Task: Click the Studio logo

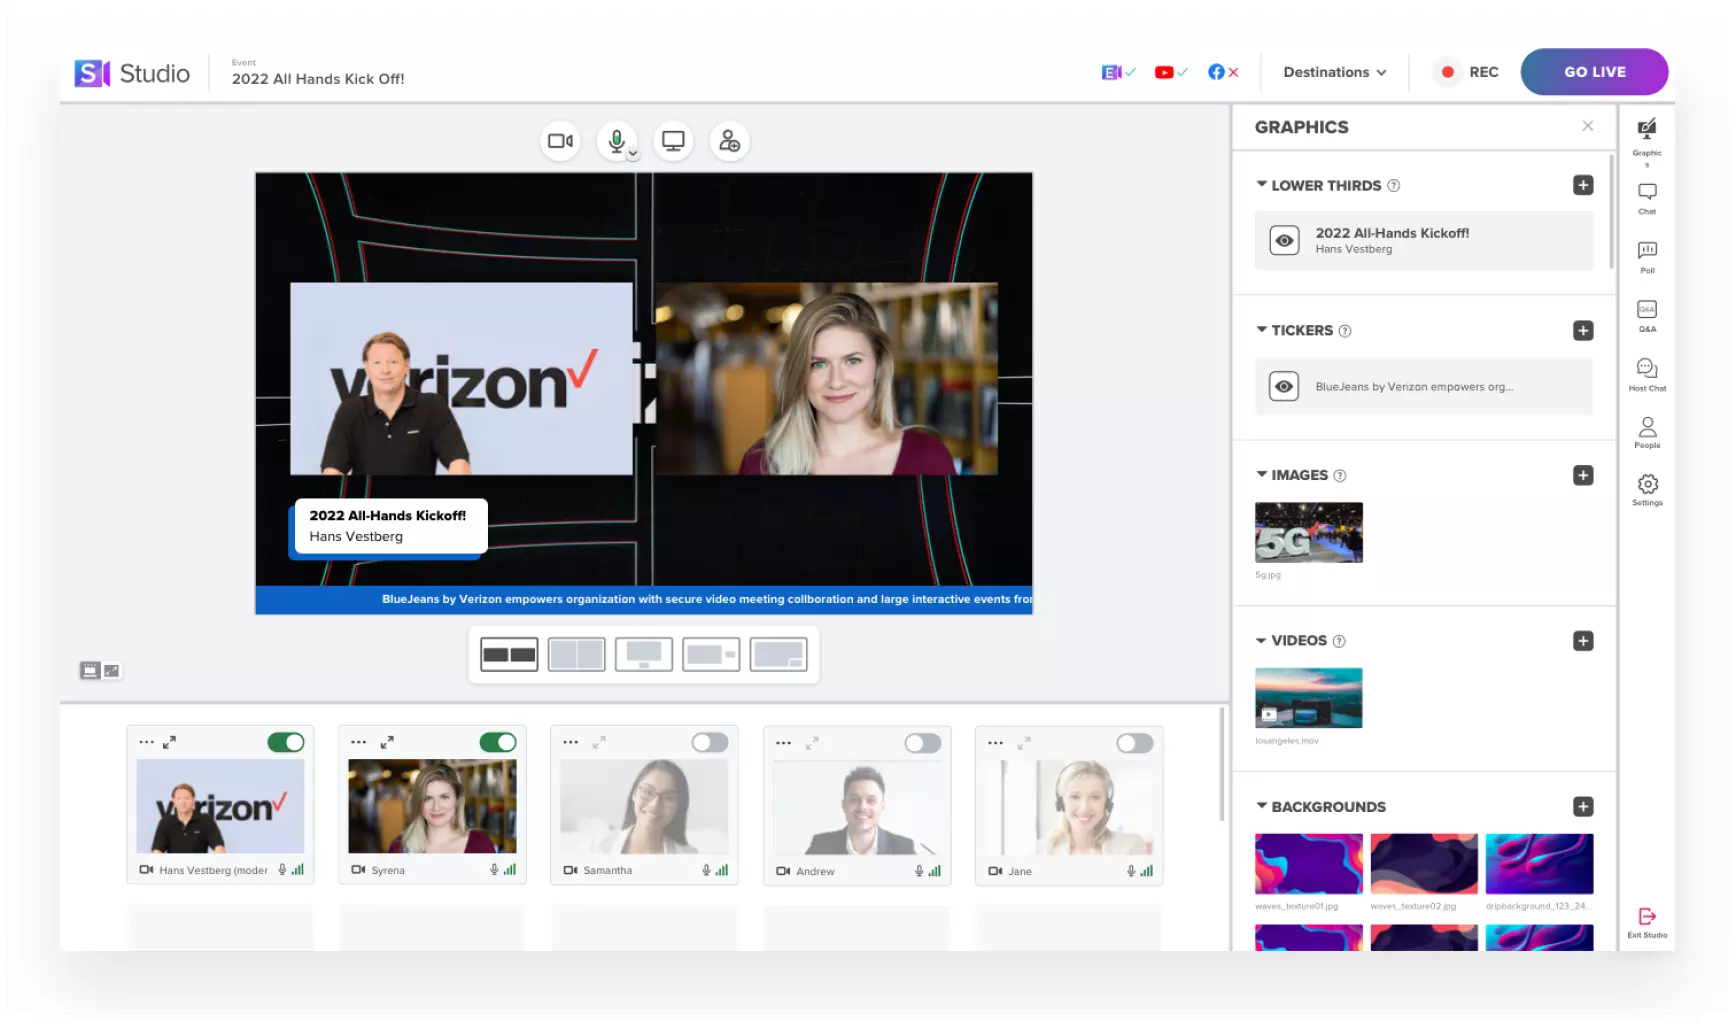Action: pos(132,73)
